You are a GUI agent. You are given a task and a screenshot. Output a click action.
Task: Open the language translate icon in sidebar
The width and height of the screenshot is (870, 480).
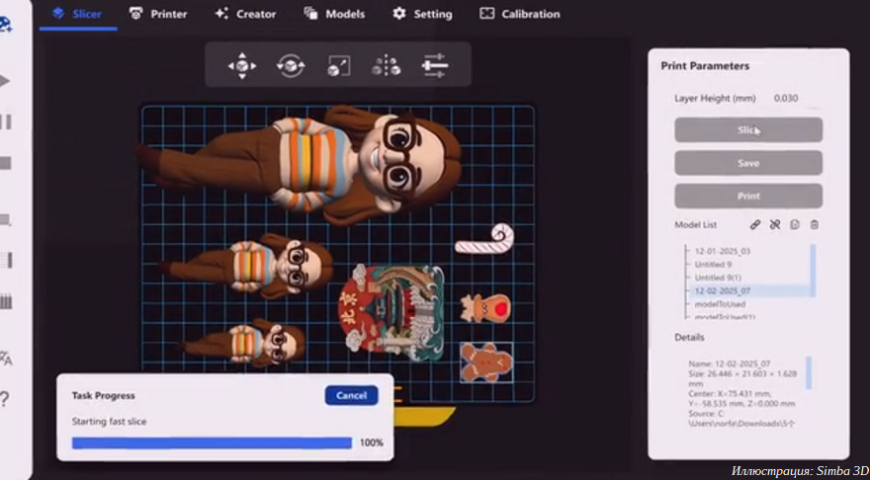(x=6, y=358)
